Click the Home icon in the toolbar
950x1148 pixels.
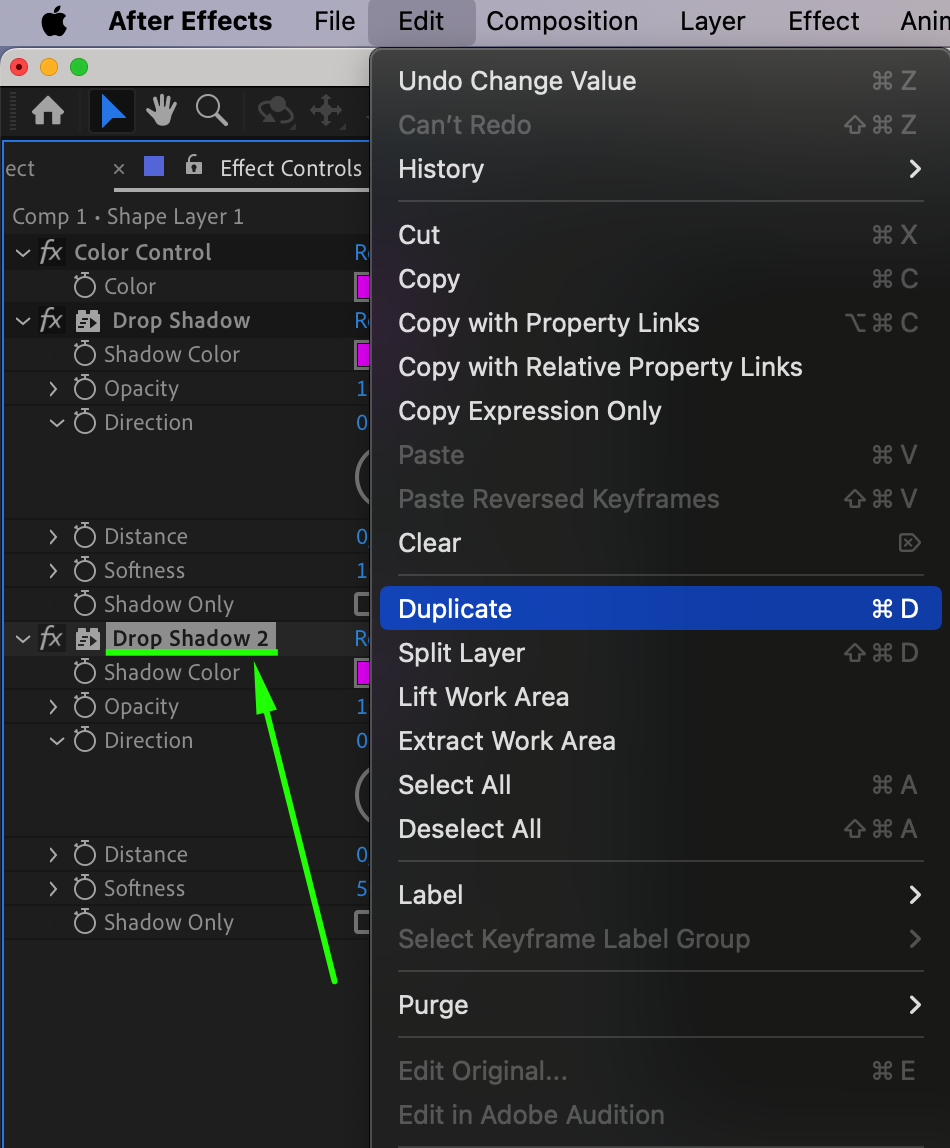(x=48, y=111)
